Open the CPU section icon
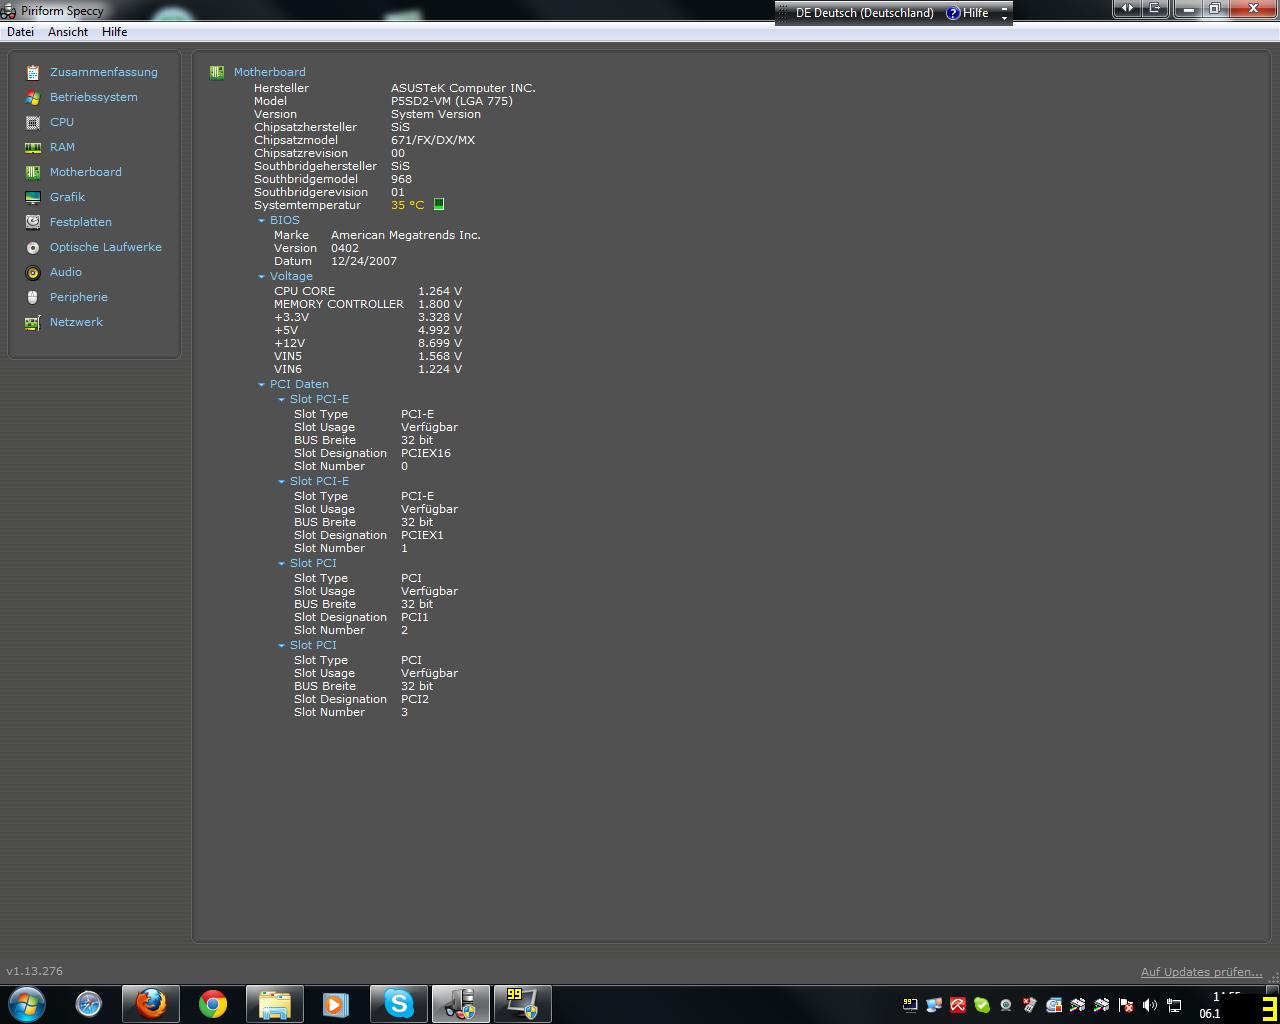The height and width of the screenshot is (1024, 1280). (33, 122)
